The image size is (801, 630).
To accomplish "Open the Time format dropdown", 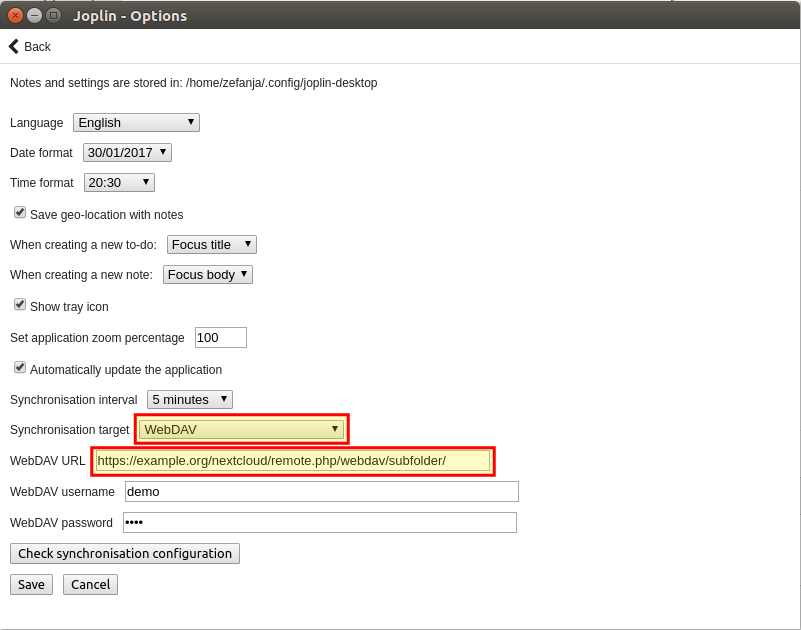I will coord(119,183).
